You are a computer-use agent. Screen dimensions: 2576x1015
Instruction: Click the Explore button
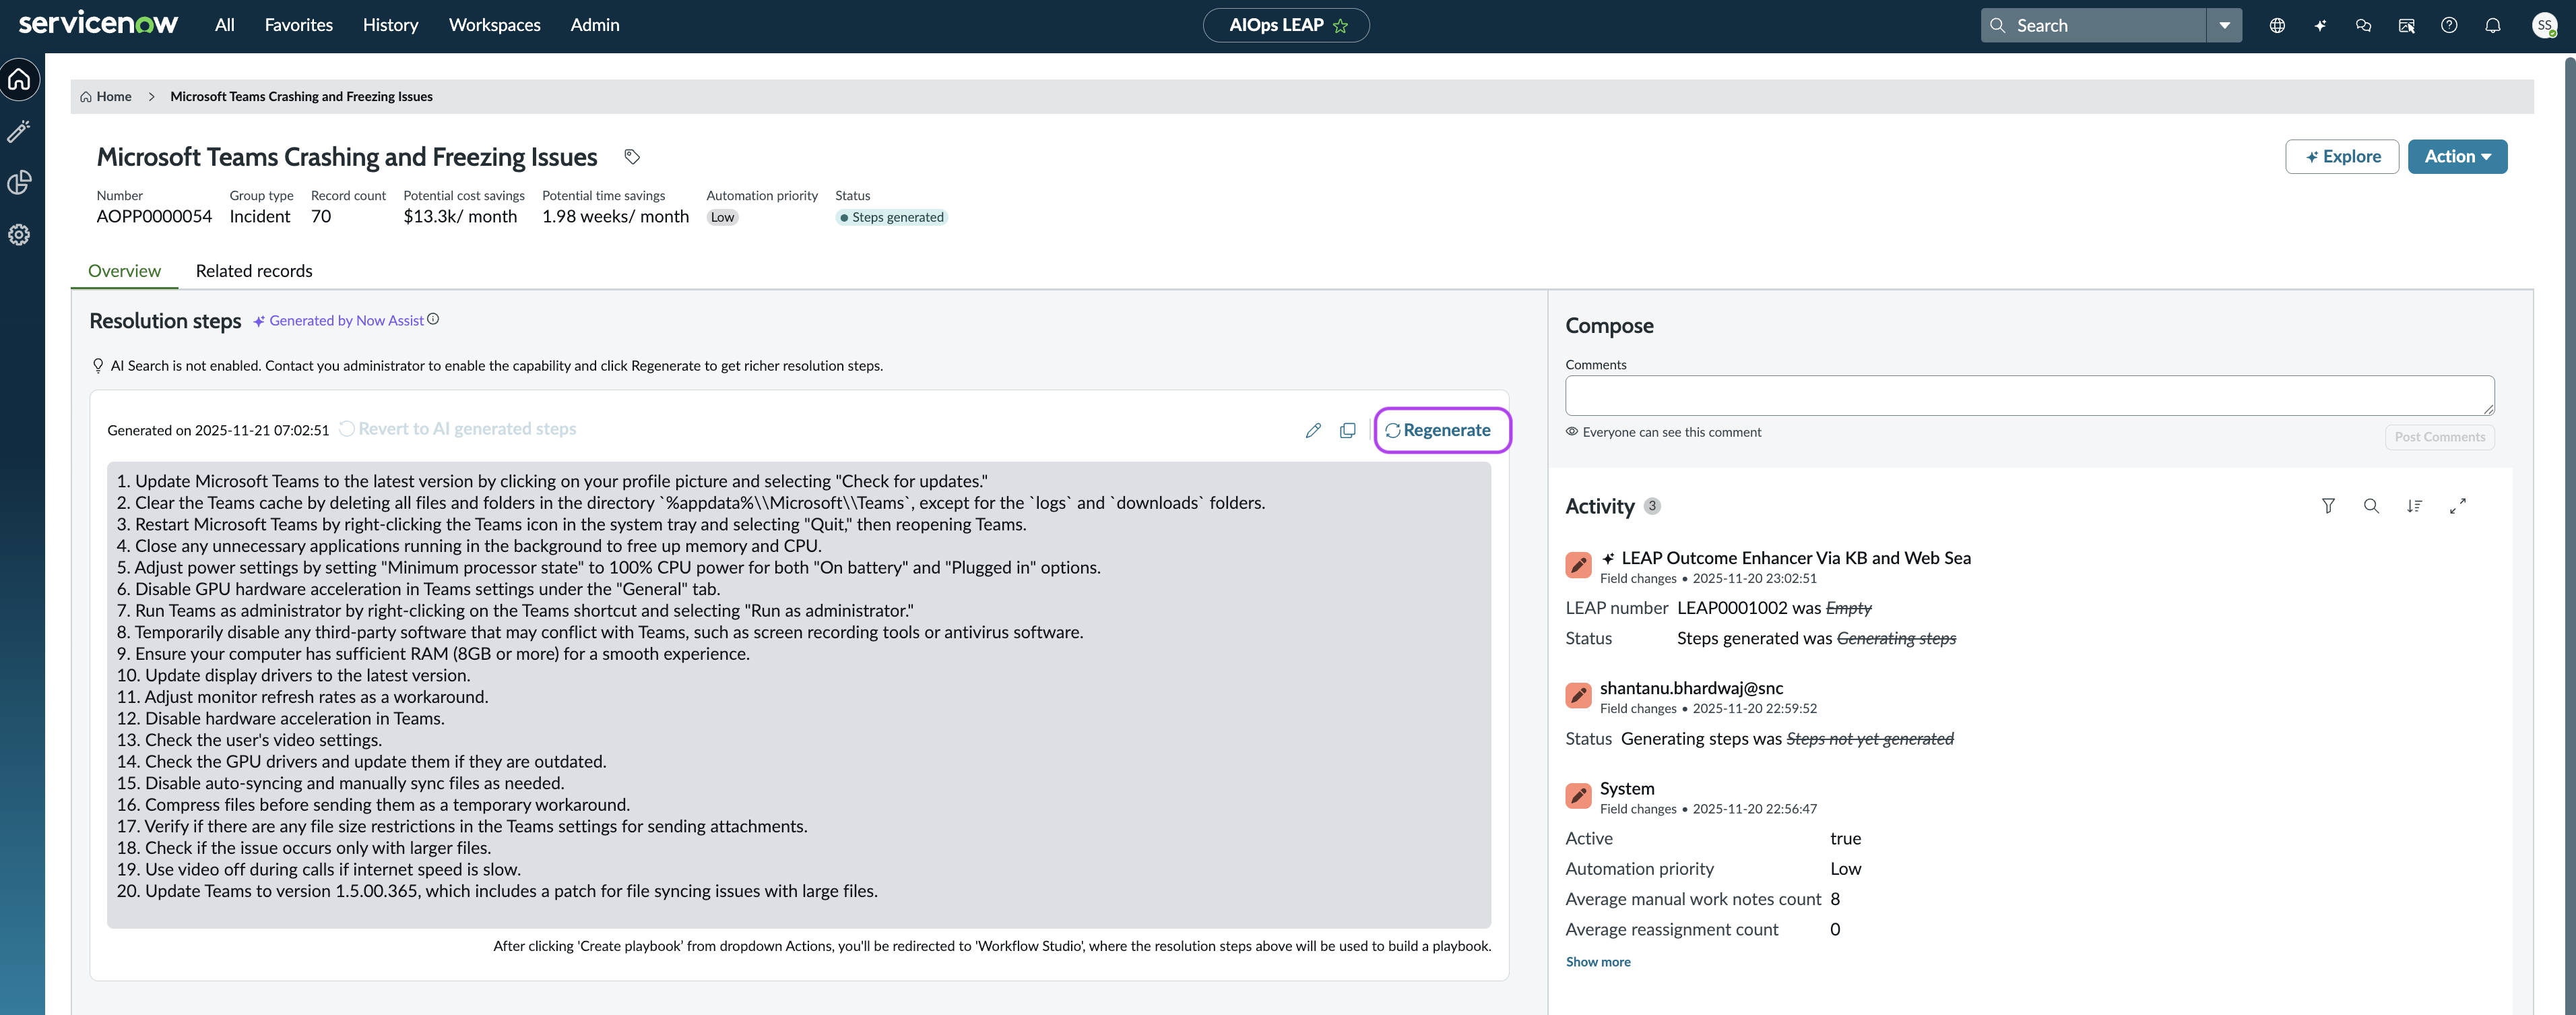2342,157
